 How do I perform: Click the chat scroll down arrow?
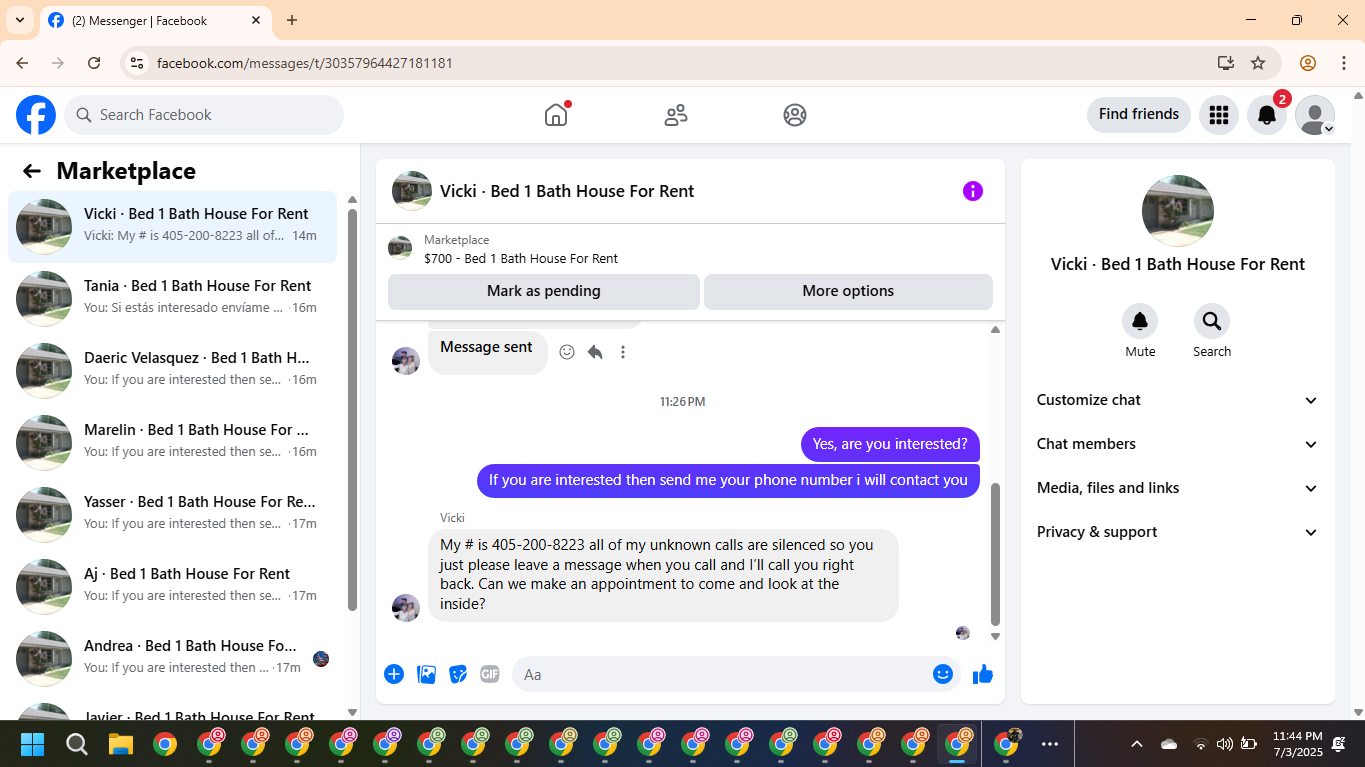995,636
